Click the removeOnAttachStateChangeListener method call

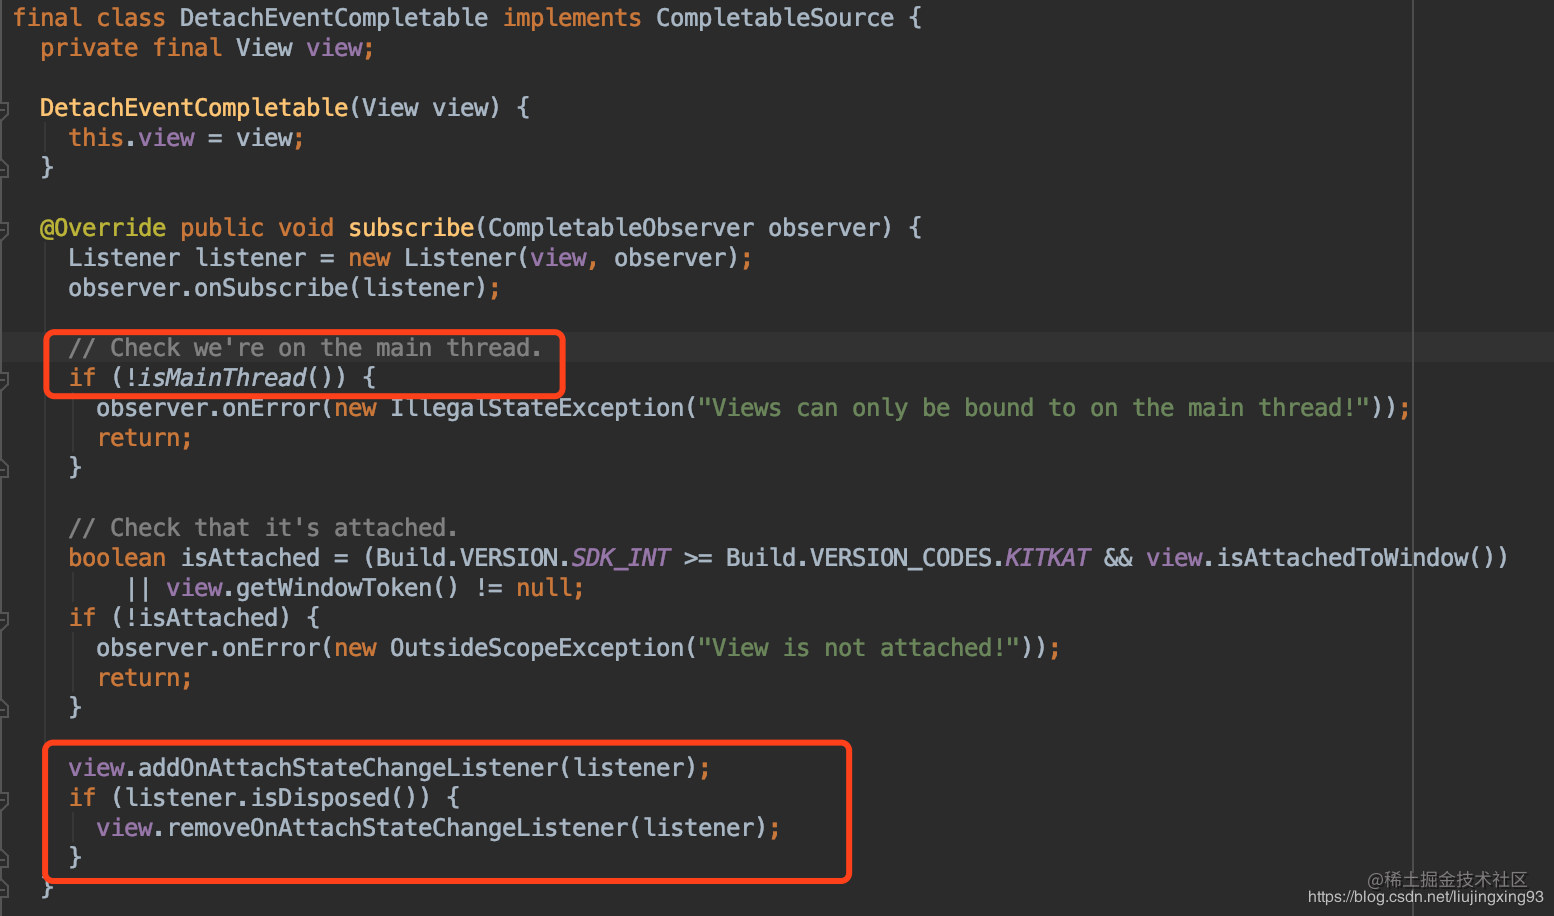pos(397,828)
